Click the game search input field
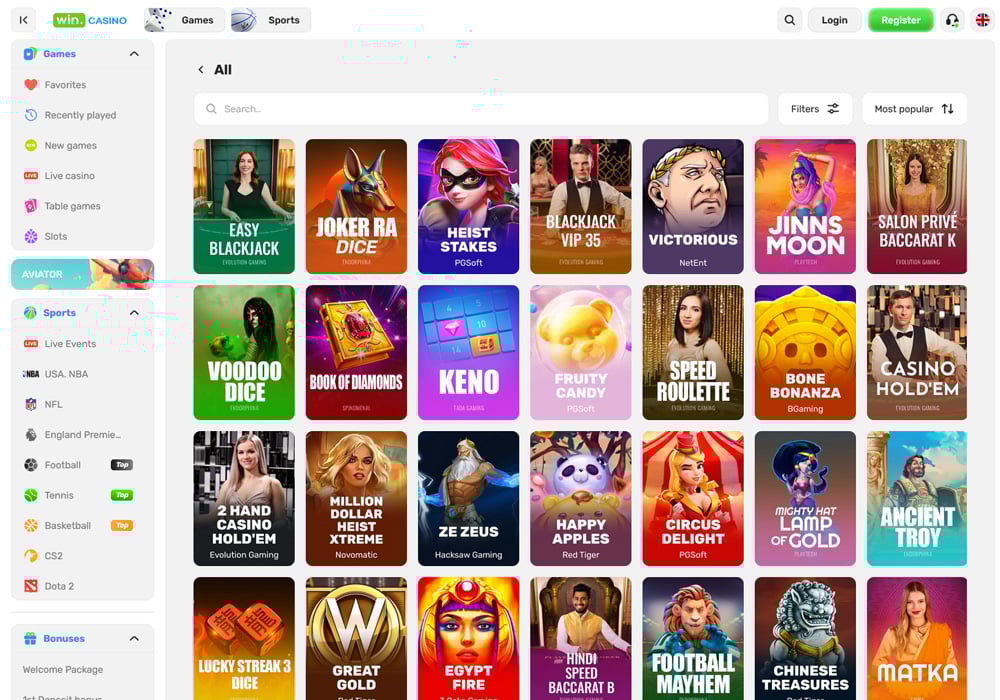1000x700 pixels. pyautogui.click(x=480, y=109)
